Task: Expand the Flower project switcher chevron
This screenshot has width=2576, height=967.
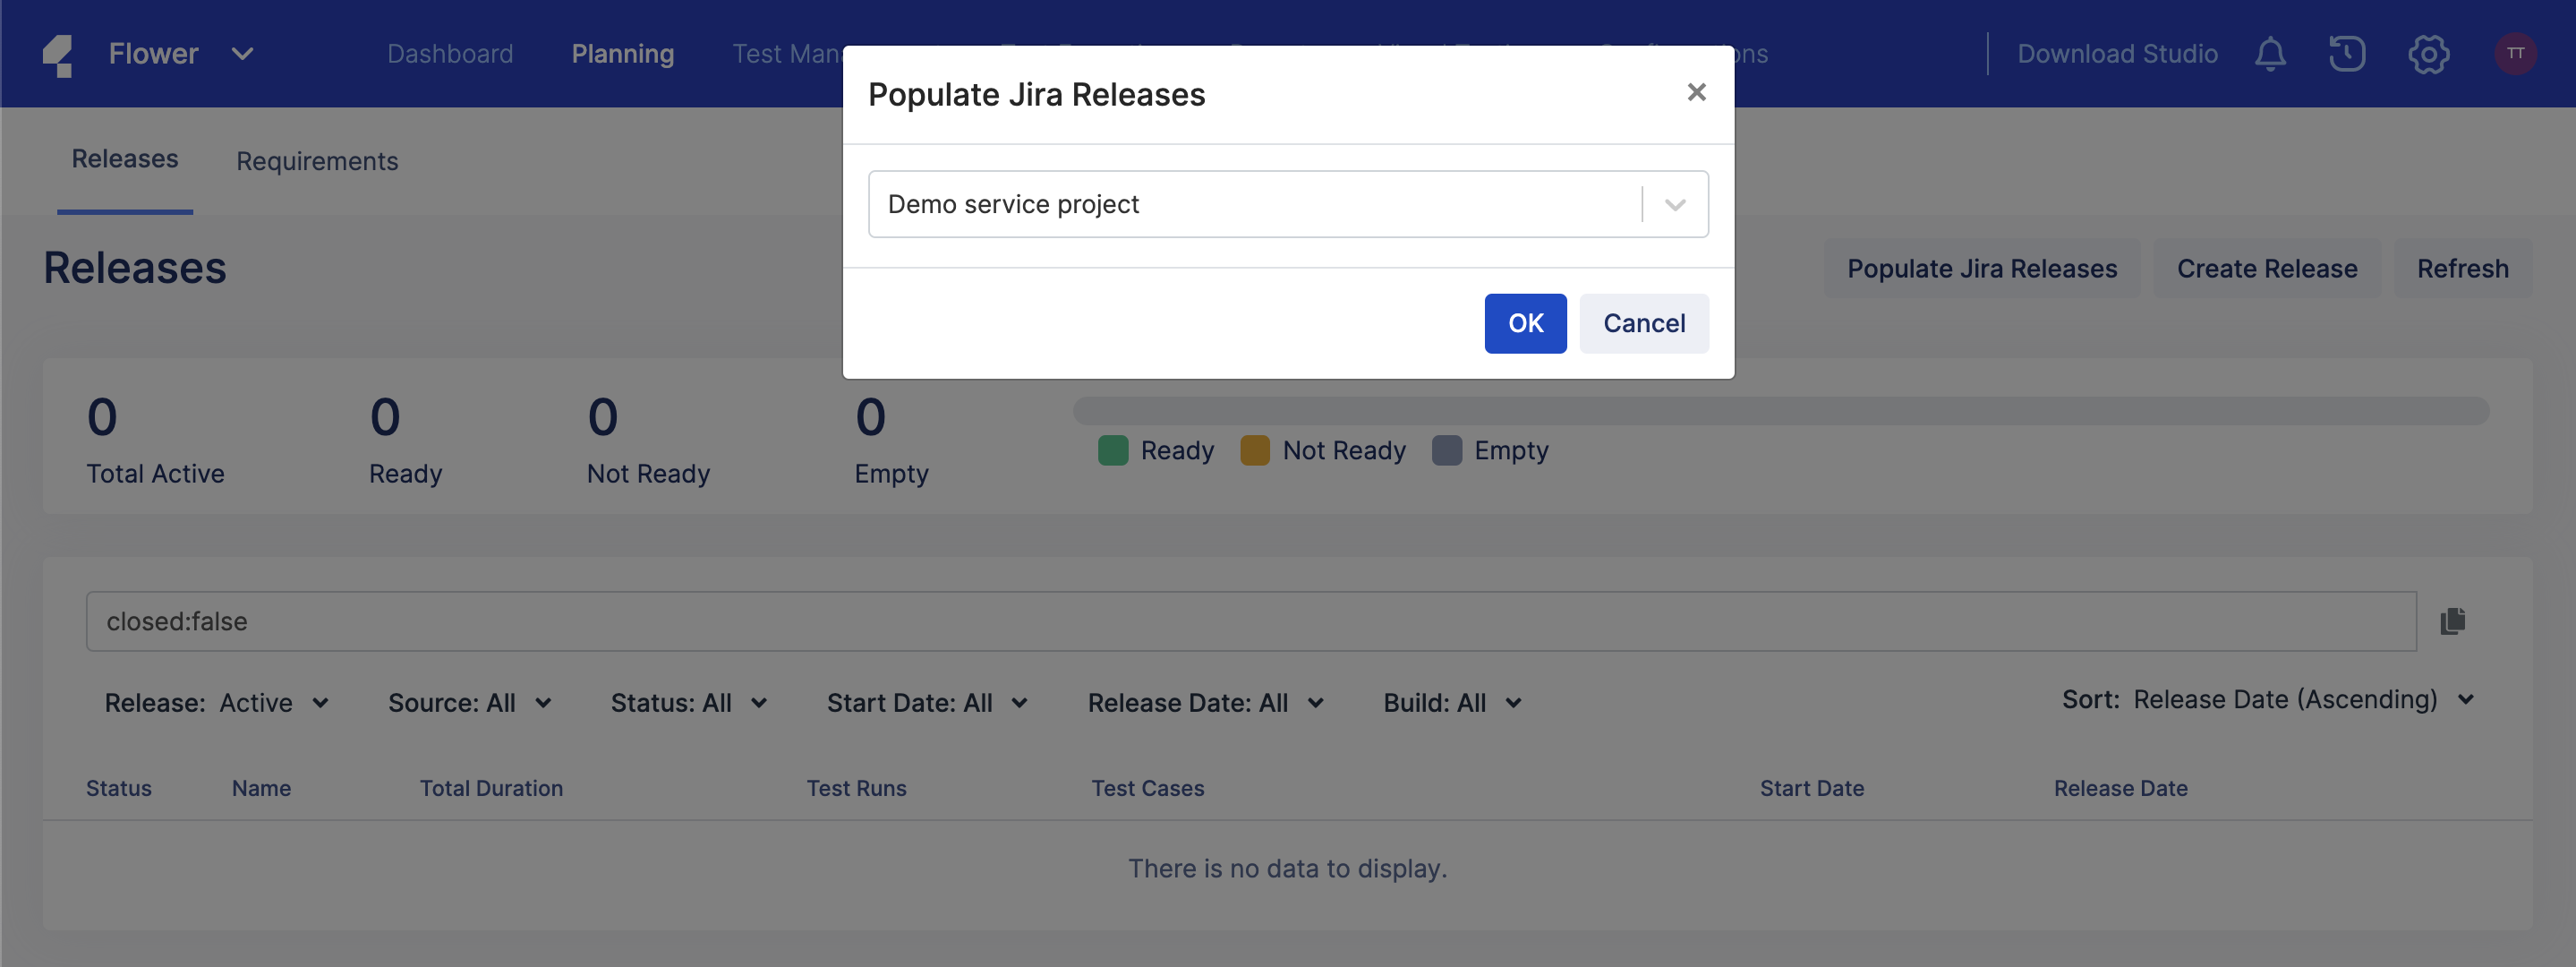Action: (x=242, y=54)
